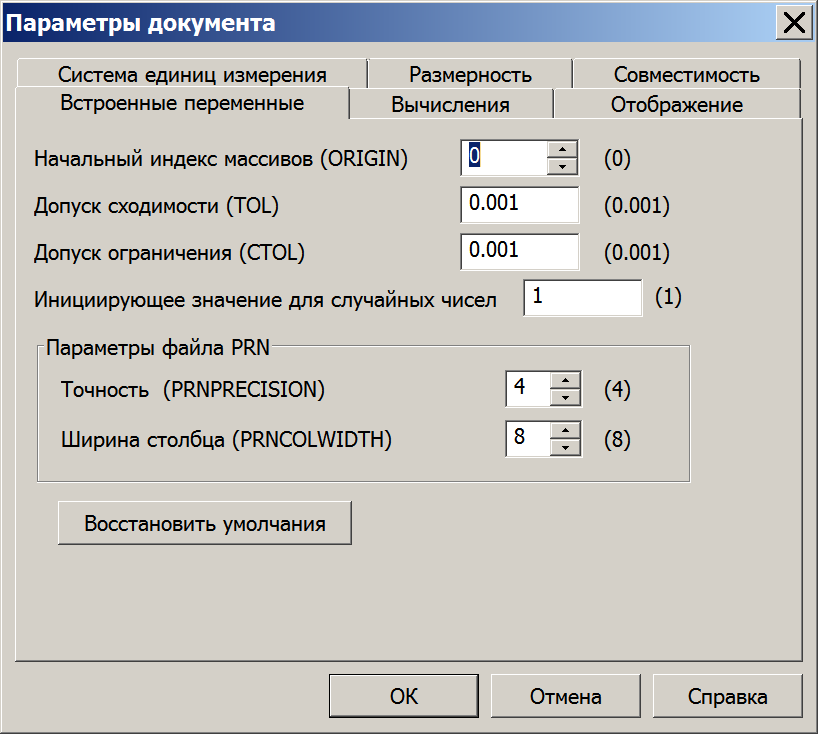Increase ORIGIN value with up arrow

click(x=562, y=149)
